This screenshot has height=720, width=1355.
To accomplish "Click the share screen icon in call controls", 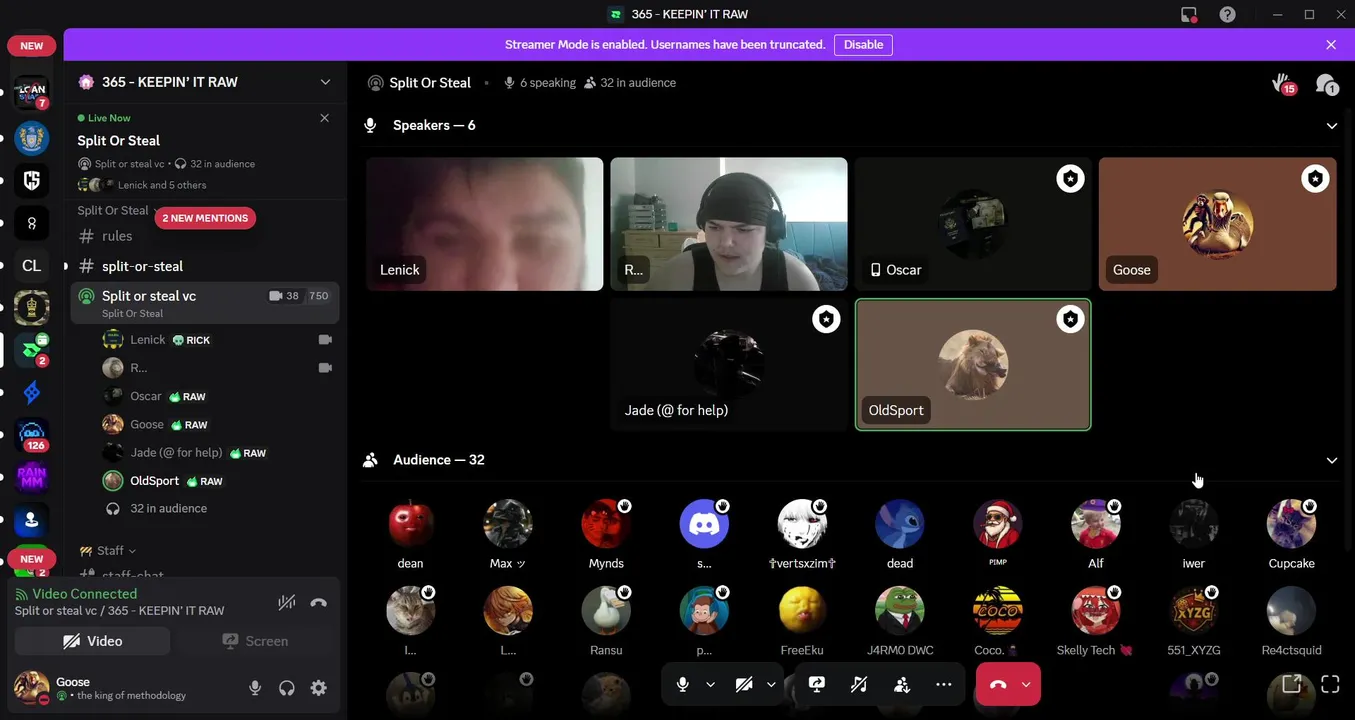I will (x=817, y=684).
